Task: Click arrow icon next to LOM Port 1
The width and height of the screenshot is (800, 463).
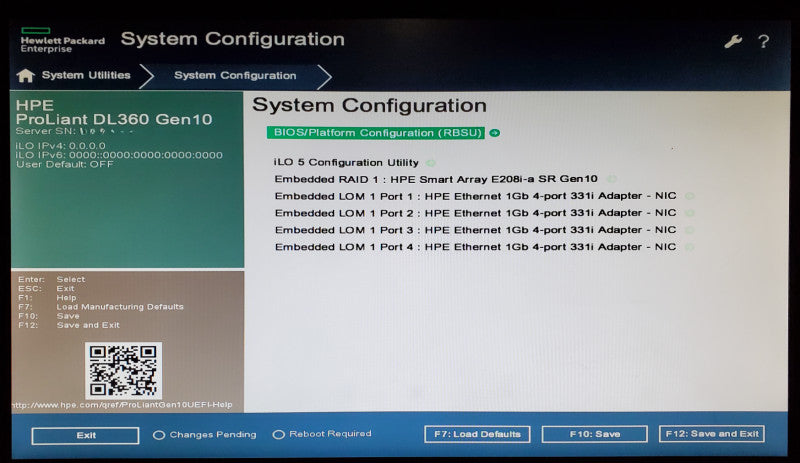Action: tap(689, 196)
